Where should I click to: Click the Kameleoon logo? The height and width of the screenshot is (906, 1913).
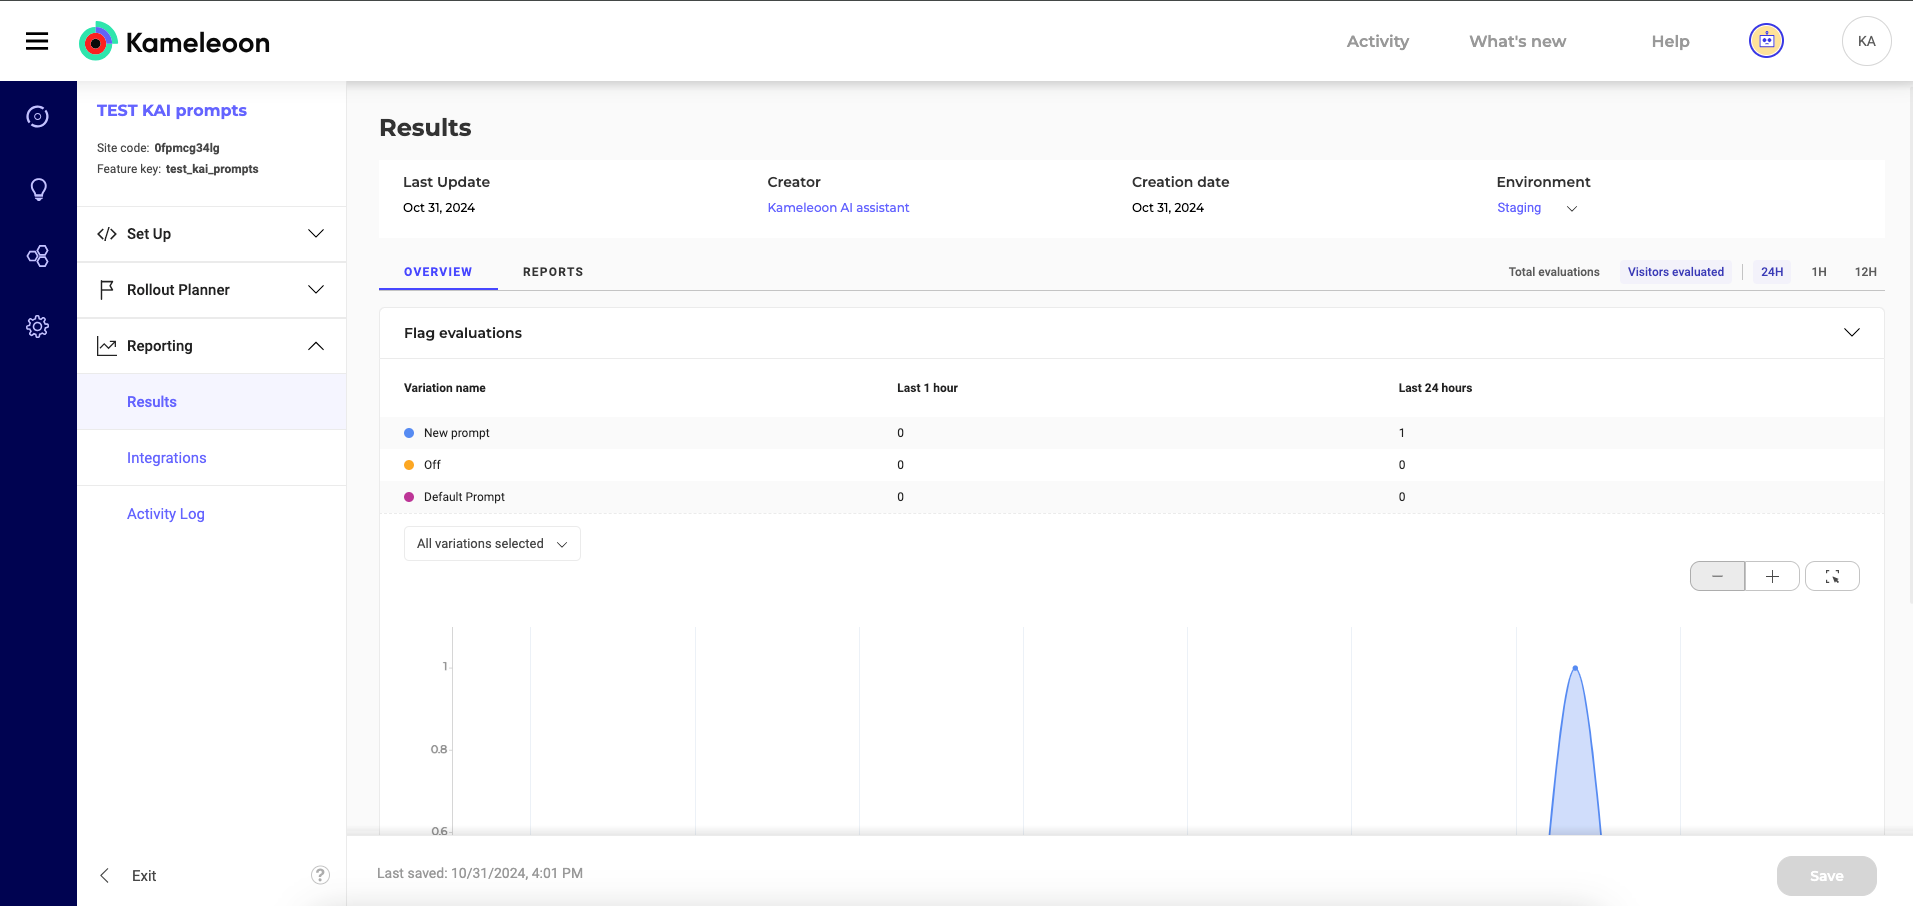(x=175, y=42)
